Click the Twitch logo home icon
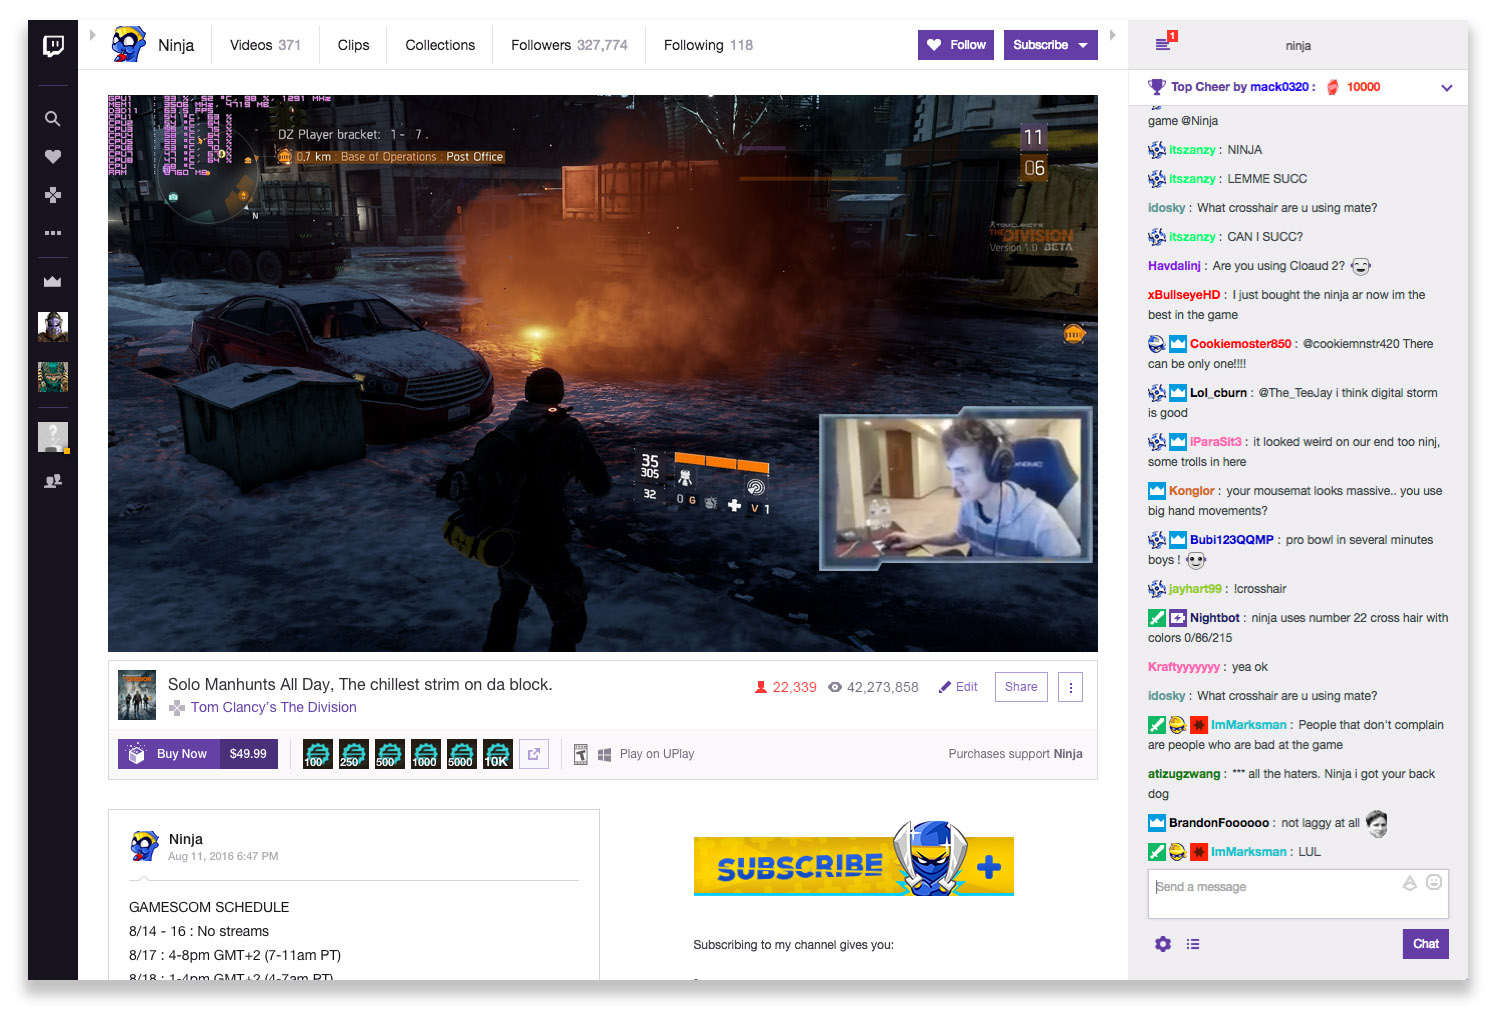This screenshot has width=1498, height=1014. coord(53,46)
